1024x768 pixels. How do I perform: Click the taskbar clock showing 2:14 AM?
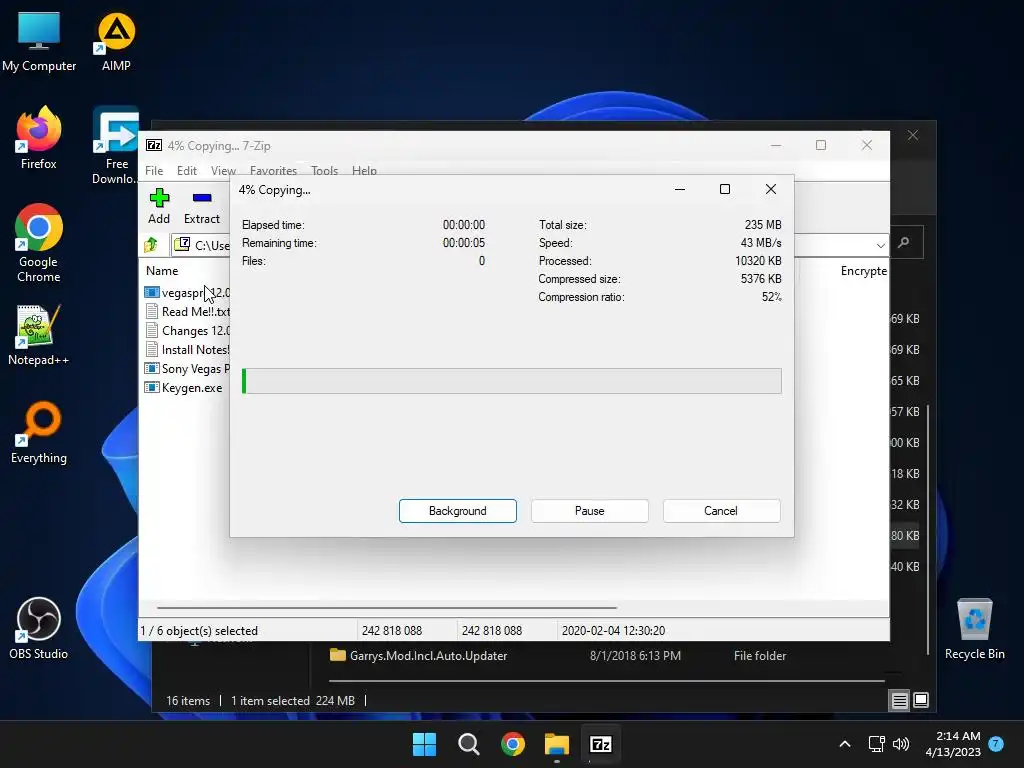(x=953, y=744)
